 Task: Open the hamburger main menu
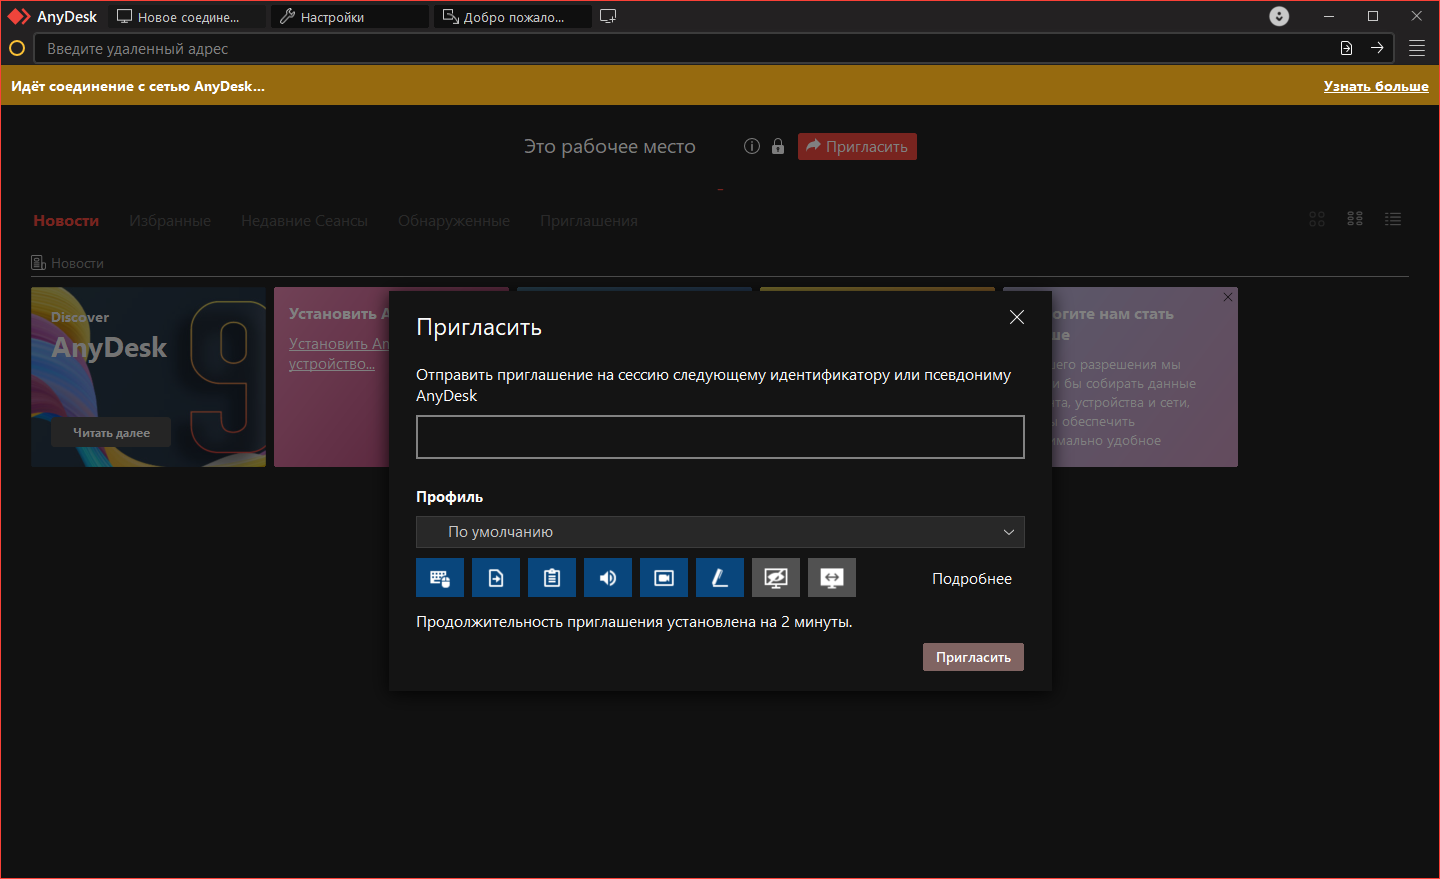pyautogui.click(x=1417, y=48)
